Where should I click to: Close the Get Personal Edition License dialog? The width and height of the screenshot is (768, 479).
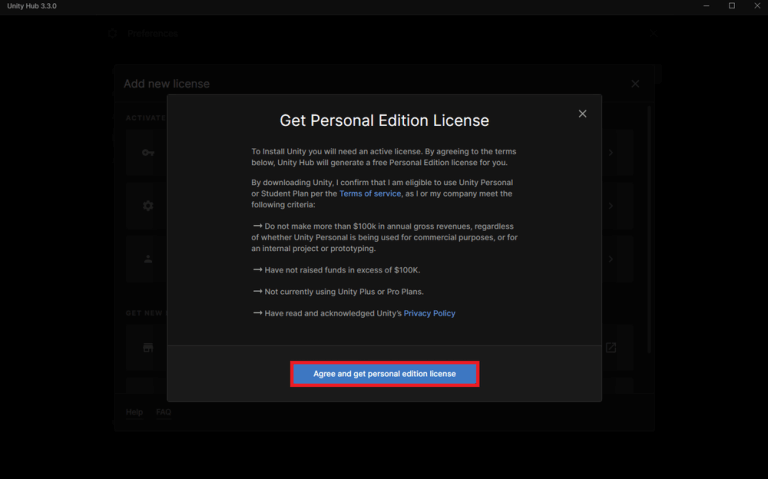click(x=583, y=114)
